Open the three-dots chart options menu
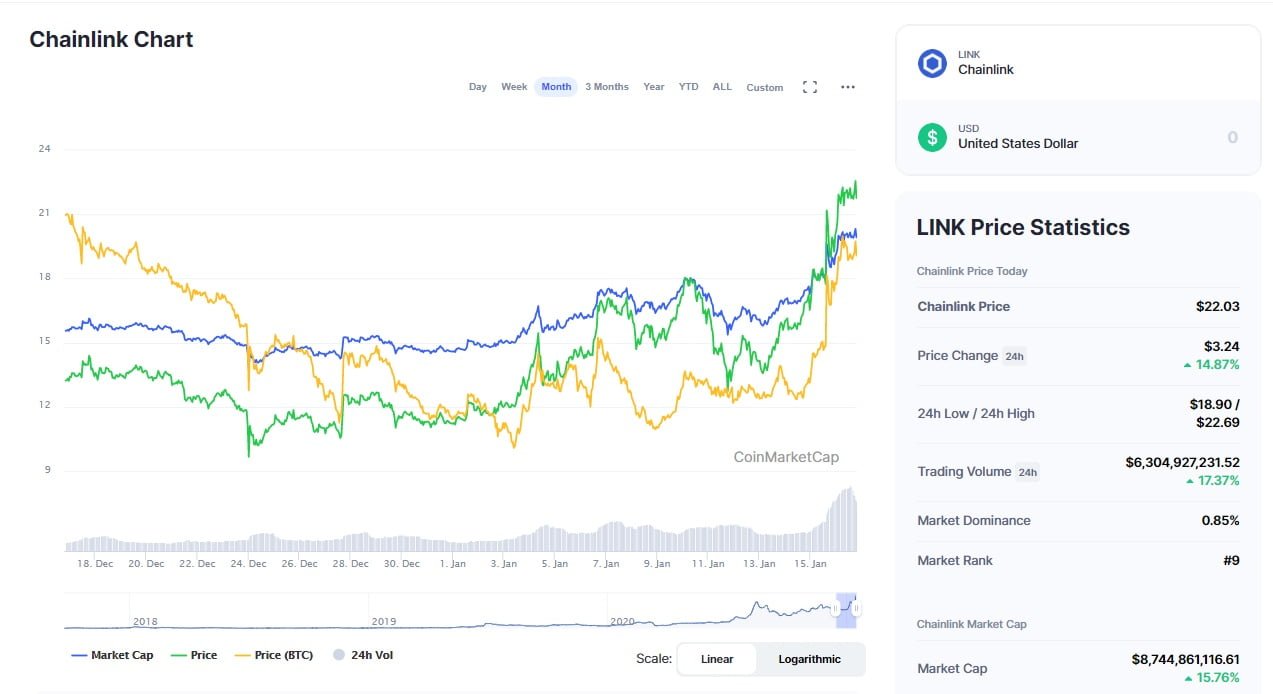1273x694 pixels. (848, 87)
